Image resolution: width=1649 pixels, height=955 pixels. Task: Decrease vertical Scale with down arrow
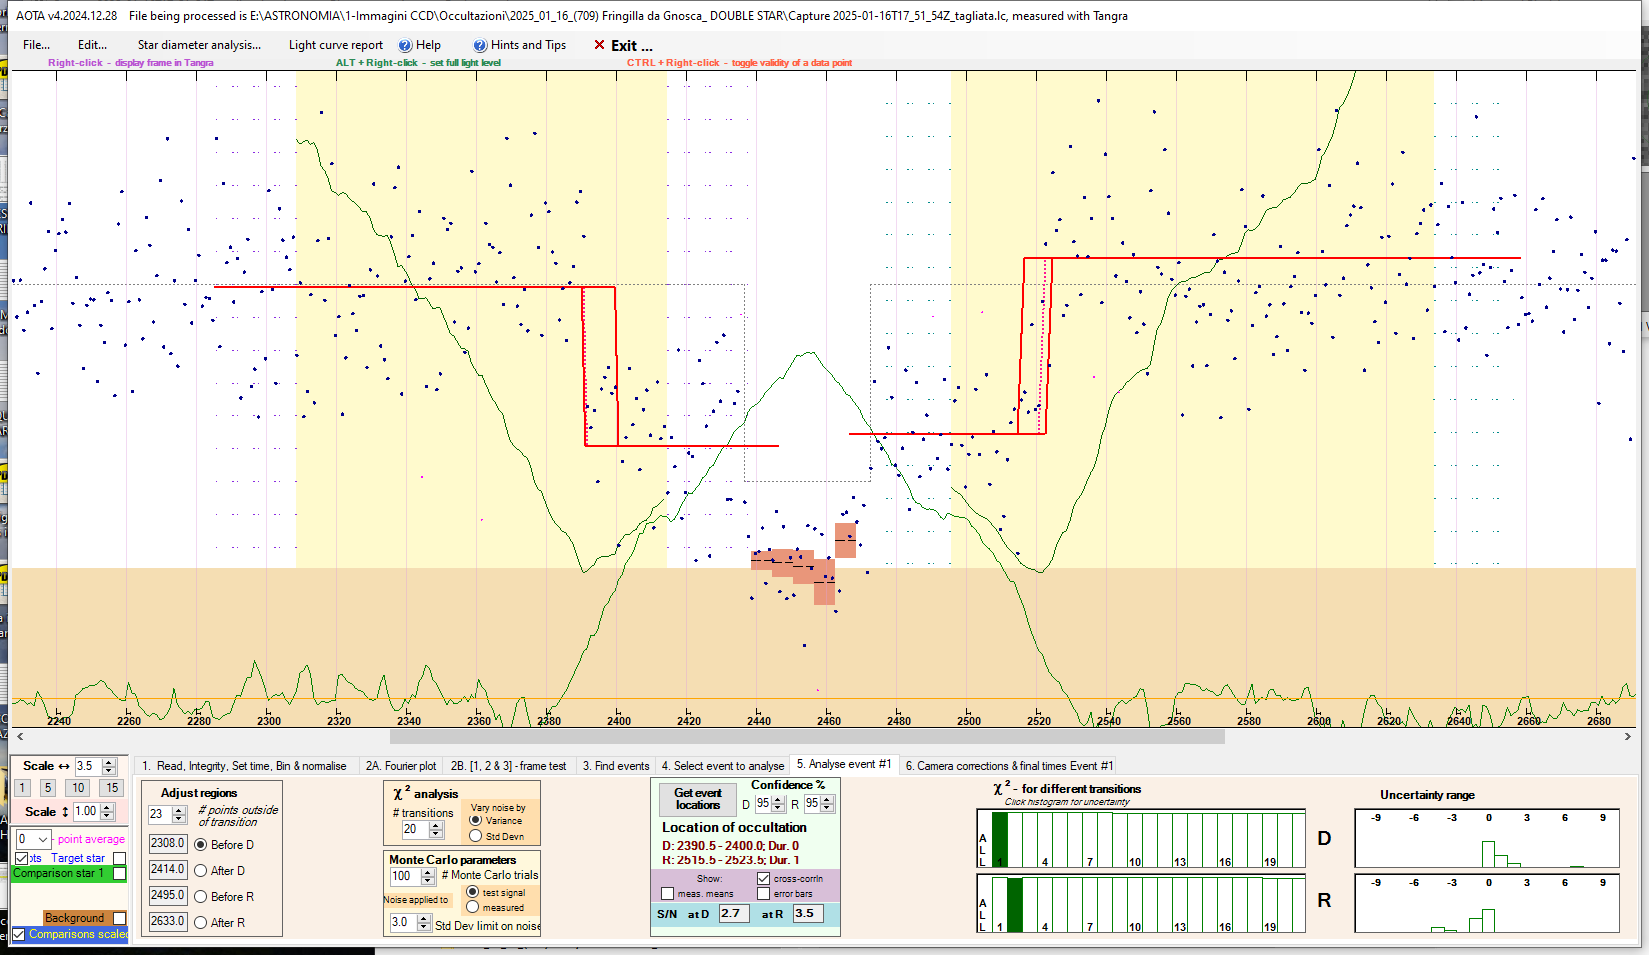[x=107, y=816]
